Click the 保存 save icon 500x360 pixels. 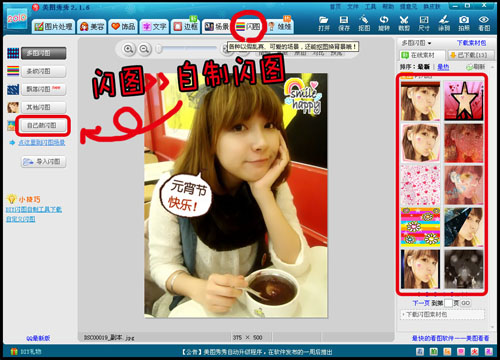344,23
